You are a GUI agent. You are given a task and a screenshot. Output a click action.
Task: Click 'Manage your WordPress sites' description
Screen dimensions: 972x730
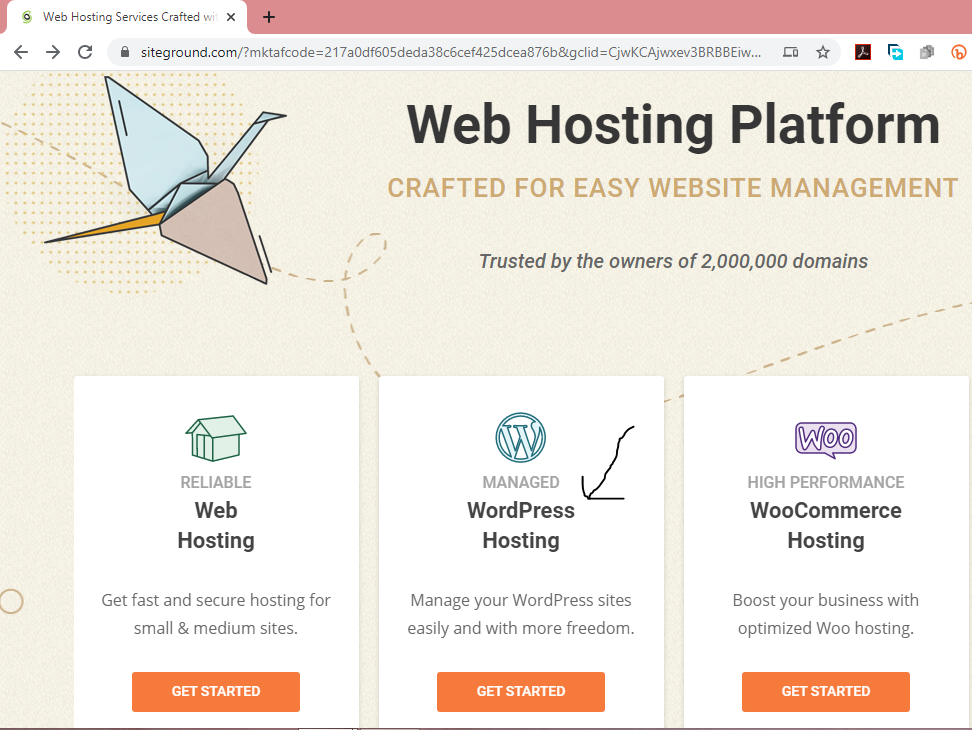[x=521, y=614]
